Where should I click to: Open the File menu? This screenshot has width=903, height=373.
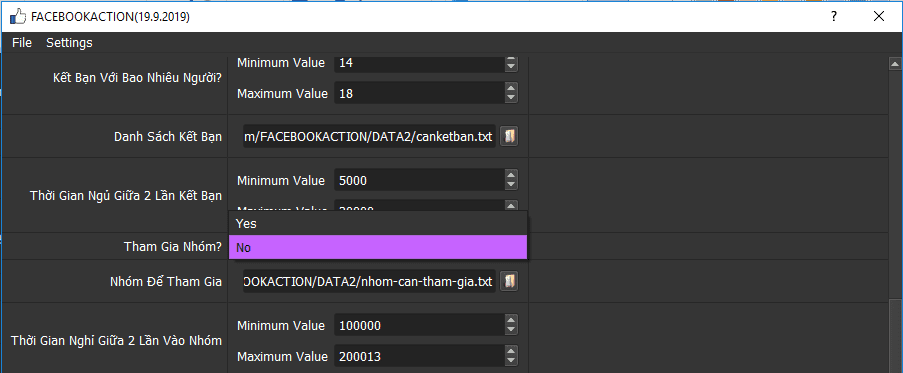point(22,43)
